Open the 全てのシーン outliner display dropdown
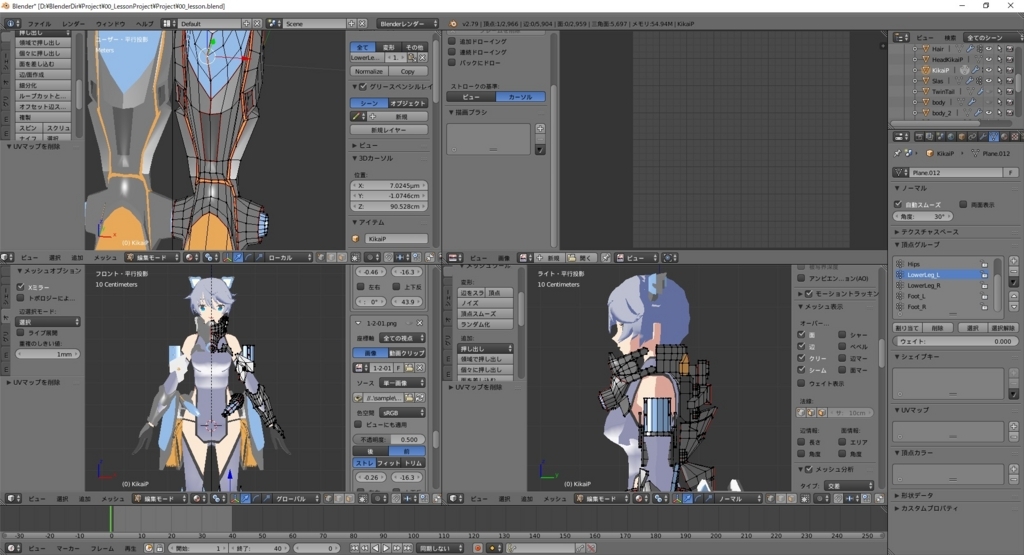This screenshot has width=1024, height=555. pos(993,38)
